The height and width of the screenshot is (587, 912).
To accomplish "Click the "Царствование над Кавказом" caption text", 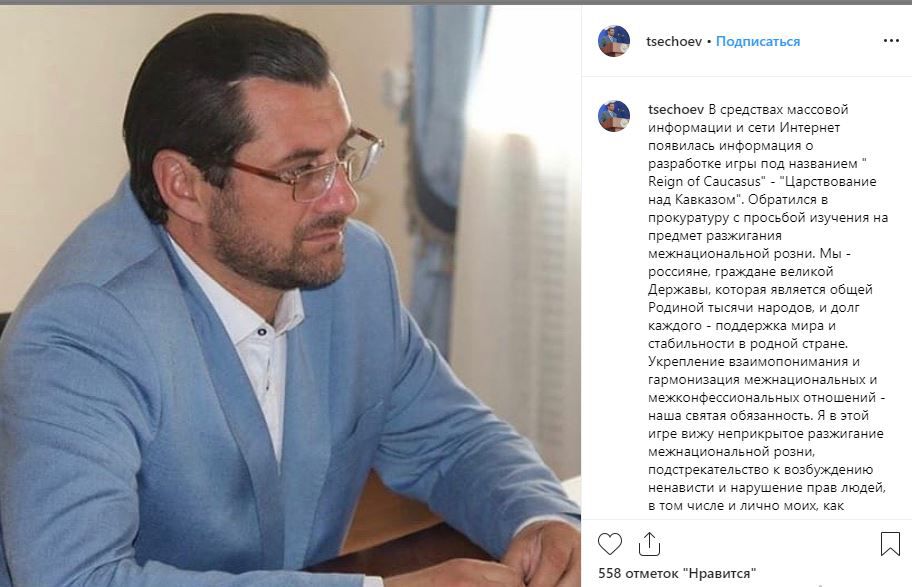I will (762, 190).
